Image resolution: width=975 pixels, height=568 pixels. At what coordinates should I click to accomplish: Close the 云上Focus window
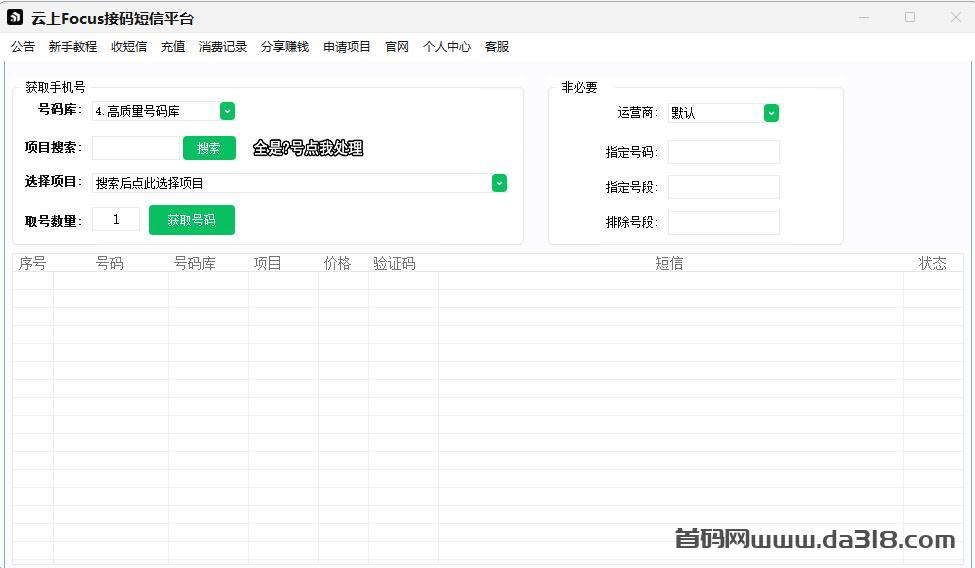point(956,17)
